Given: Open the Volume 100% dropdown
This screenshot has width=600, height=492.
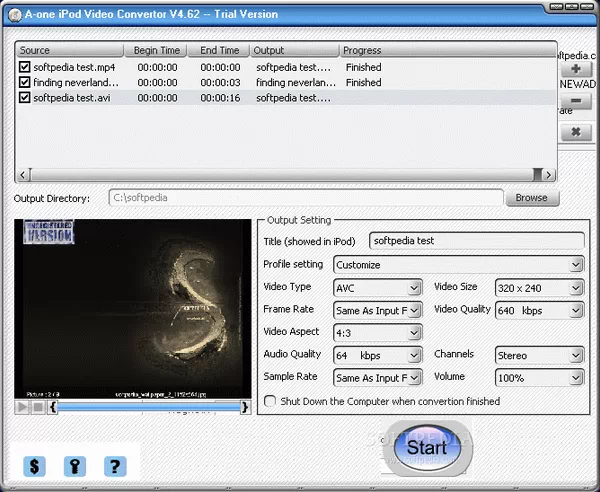Looking at the screenshot, I should coord(576,378).
